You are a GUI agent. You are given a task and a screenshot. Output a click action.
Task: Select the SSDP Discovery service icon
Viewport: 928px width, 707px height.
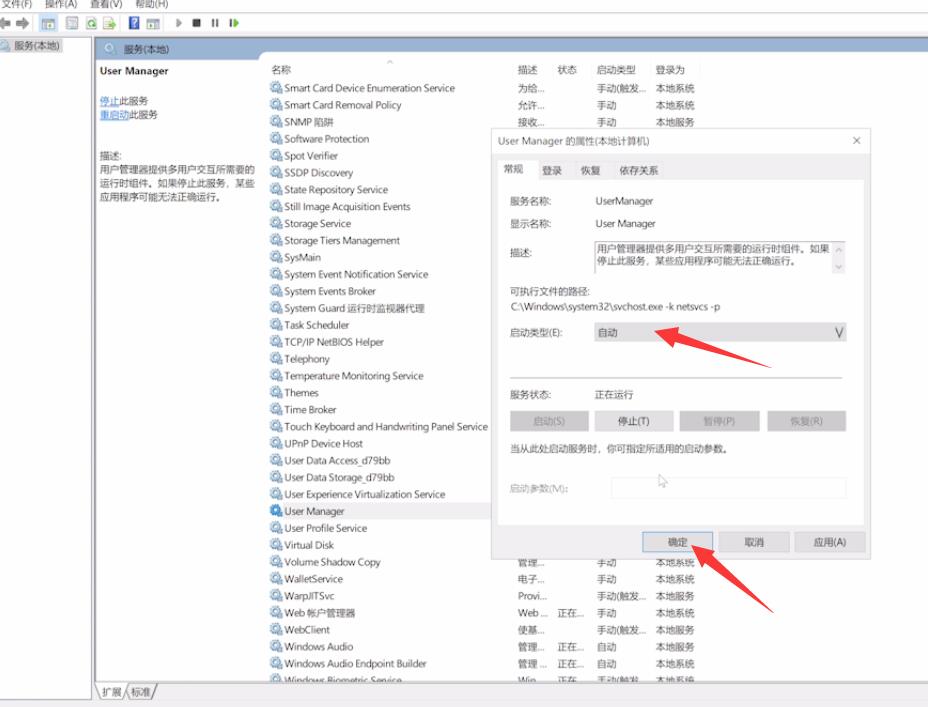276,172
